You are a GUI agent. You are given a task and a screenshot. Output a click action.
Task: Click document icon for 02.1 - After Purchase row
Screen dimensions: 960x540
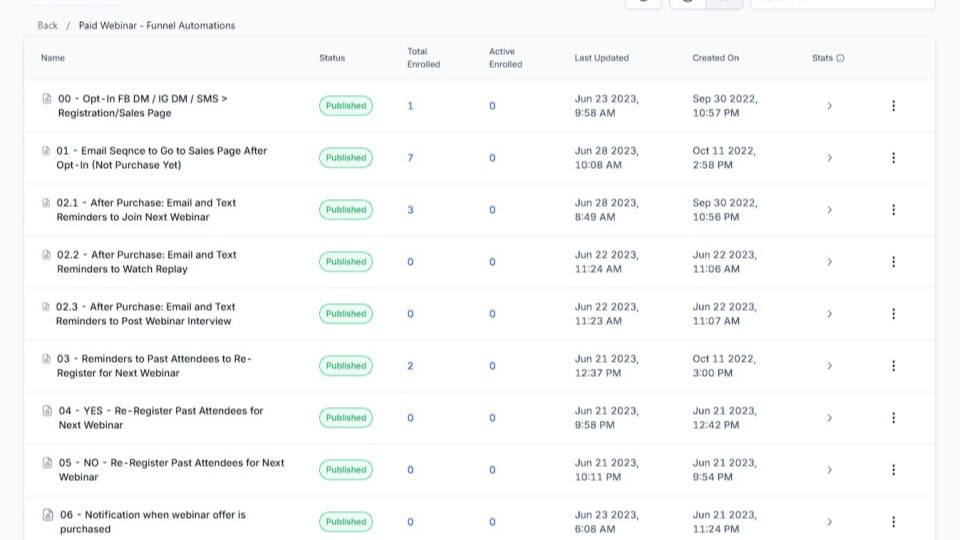(46, 203)
